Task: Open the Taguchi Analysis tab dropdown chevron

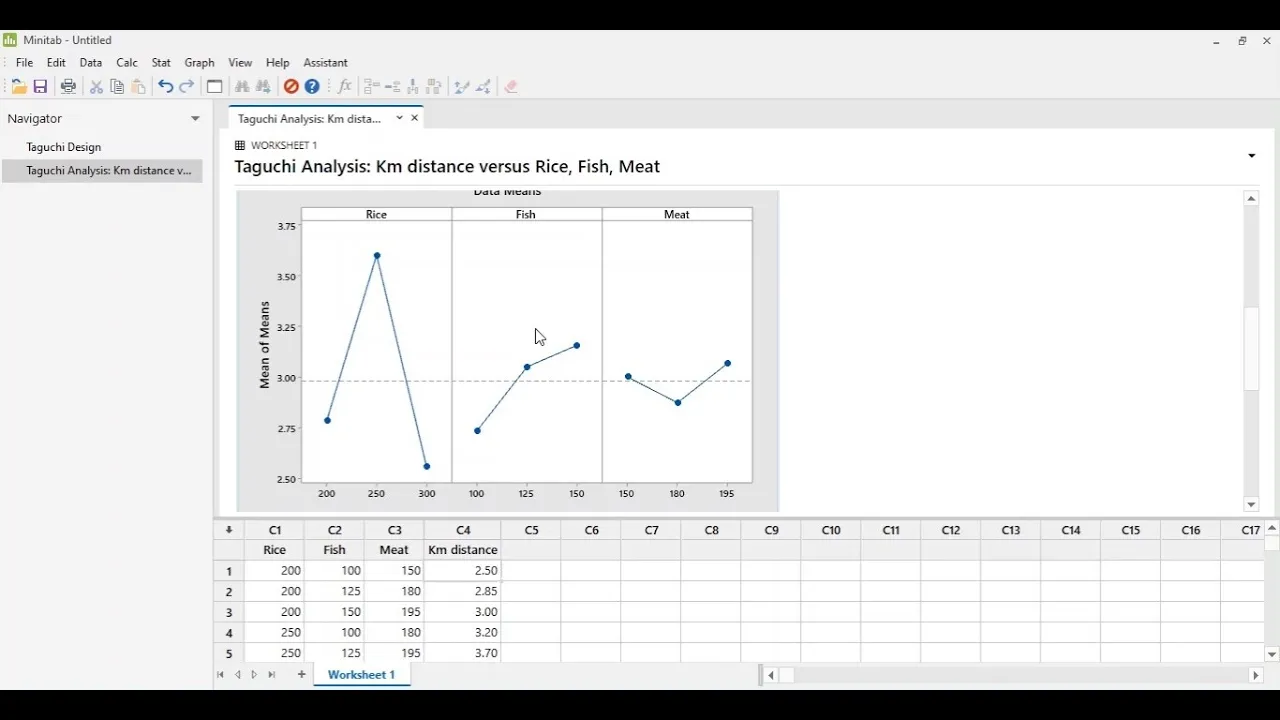Action: tap(399, 118)
